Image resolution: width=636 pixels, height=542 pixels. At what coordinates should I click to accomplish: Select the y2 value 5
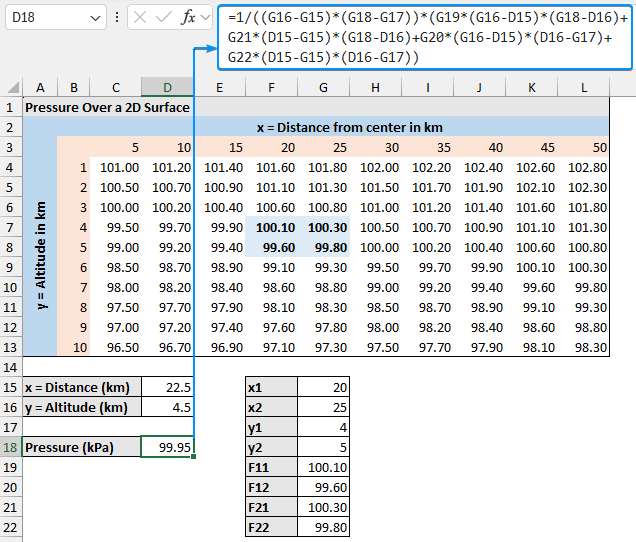[323, 447]
